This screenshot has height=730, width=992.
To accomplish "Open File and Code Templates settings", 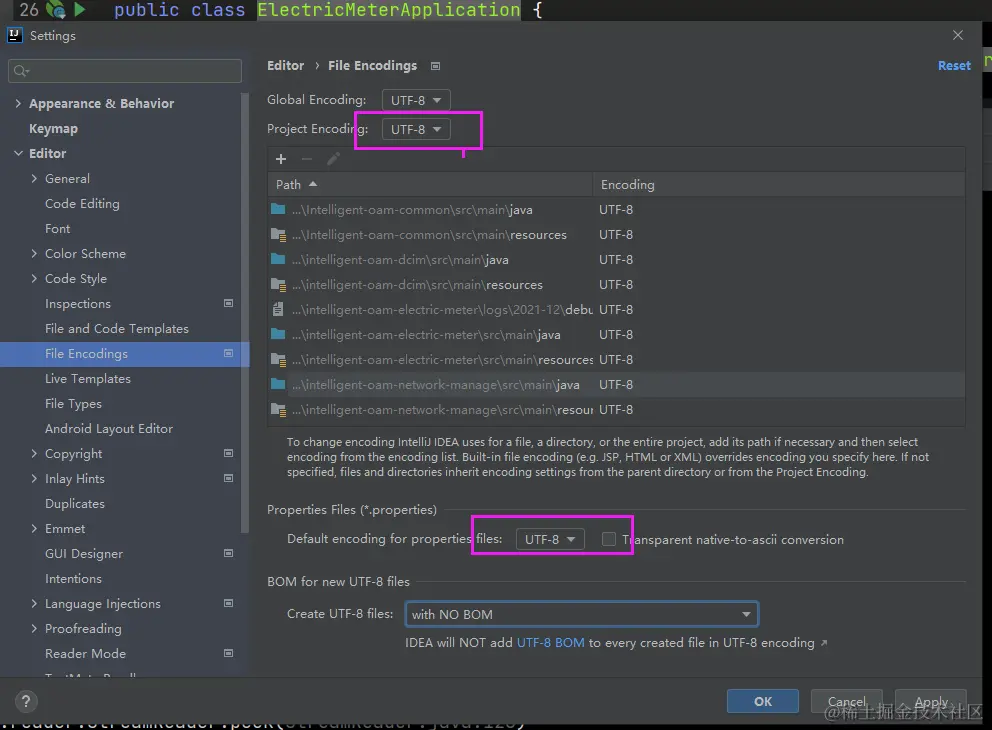I will click(x=117, y=328).
